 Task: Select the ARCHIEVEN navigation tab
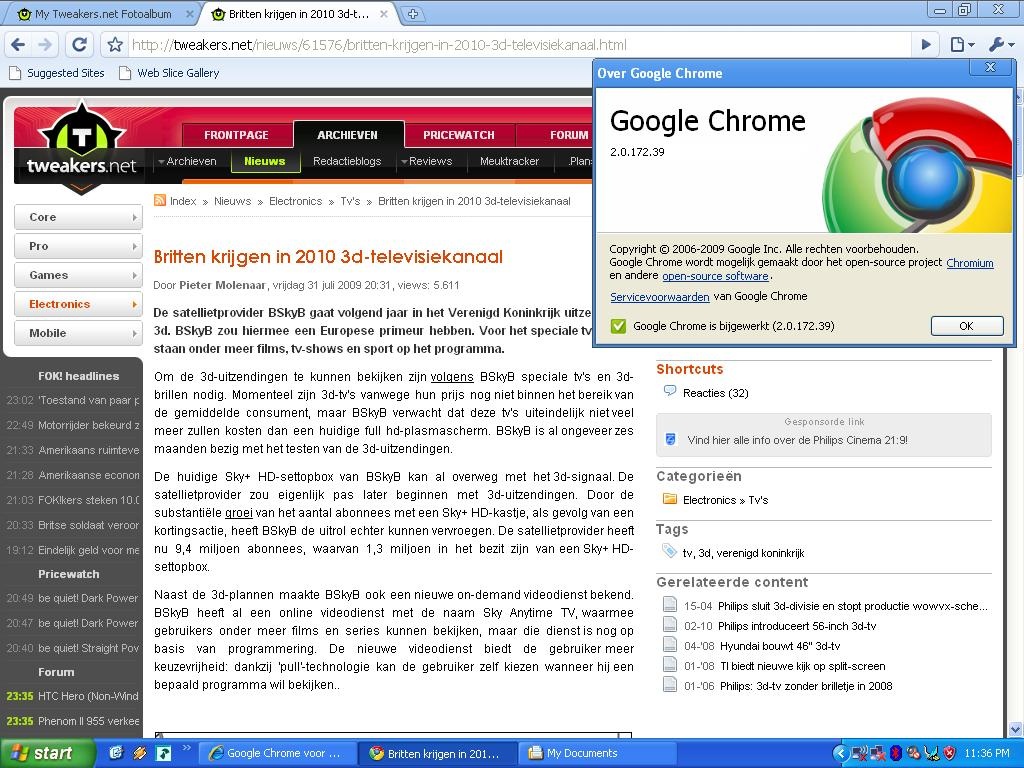click(x=347, y=135)
